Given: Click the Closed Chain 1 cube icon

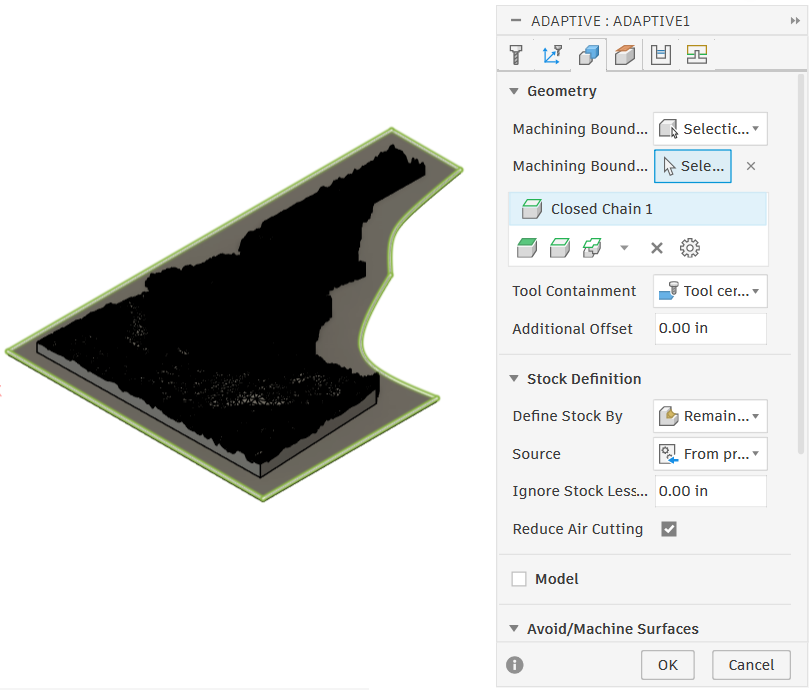Looking at the screenshot, I should pyautogui.click(x=532, y=209).
